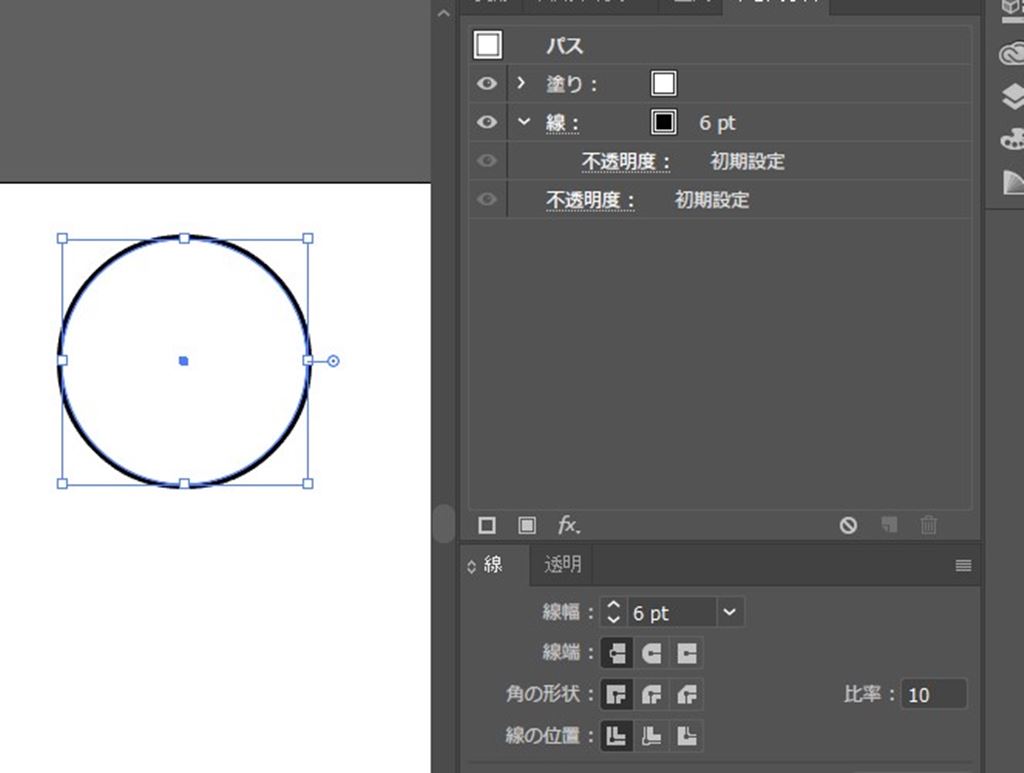This screenshot has height=773, width=1024.
Task: Open the fx effects menu
Action: tap(569, 525)
